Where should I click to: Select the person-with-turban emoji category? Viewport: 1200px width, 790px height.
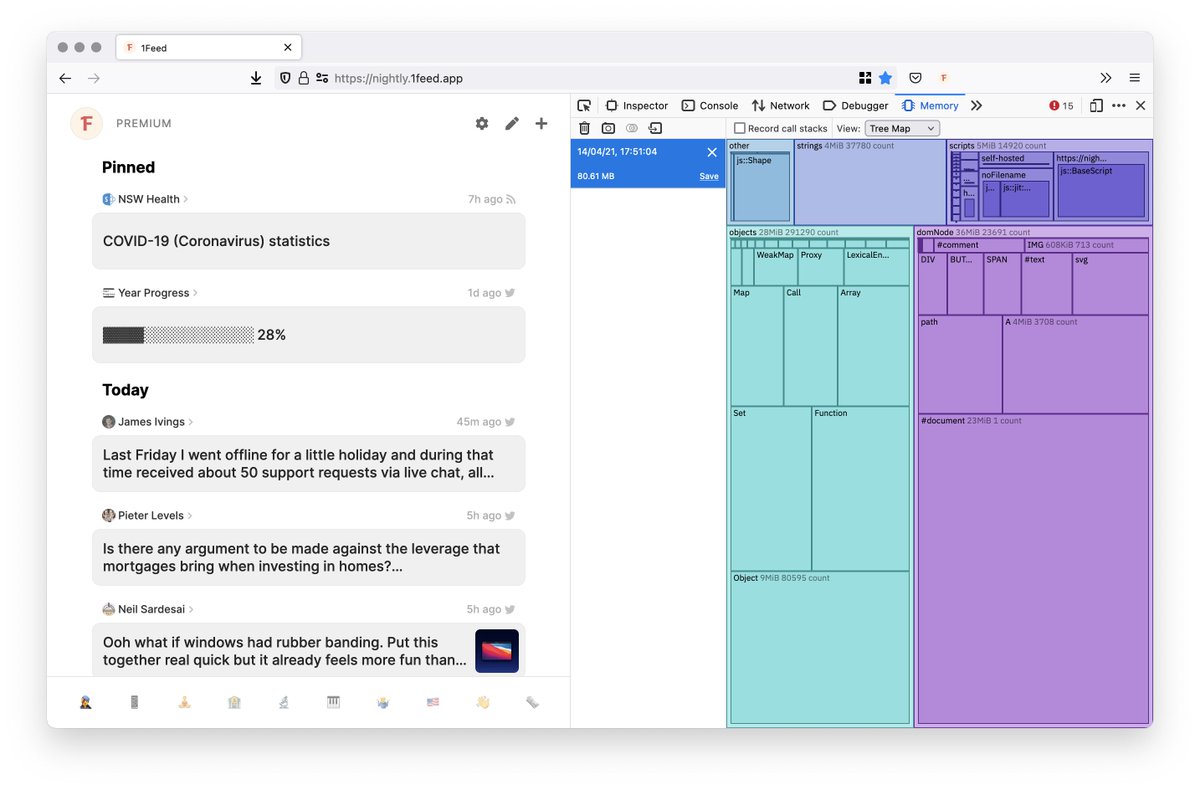pos(86,703)
